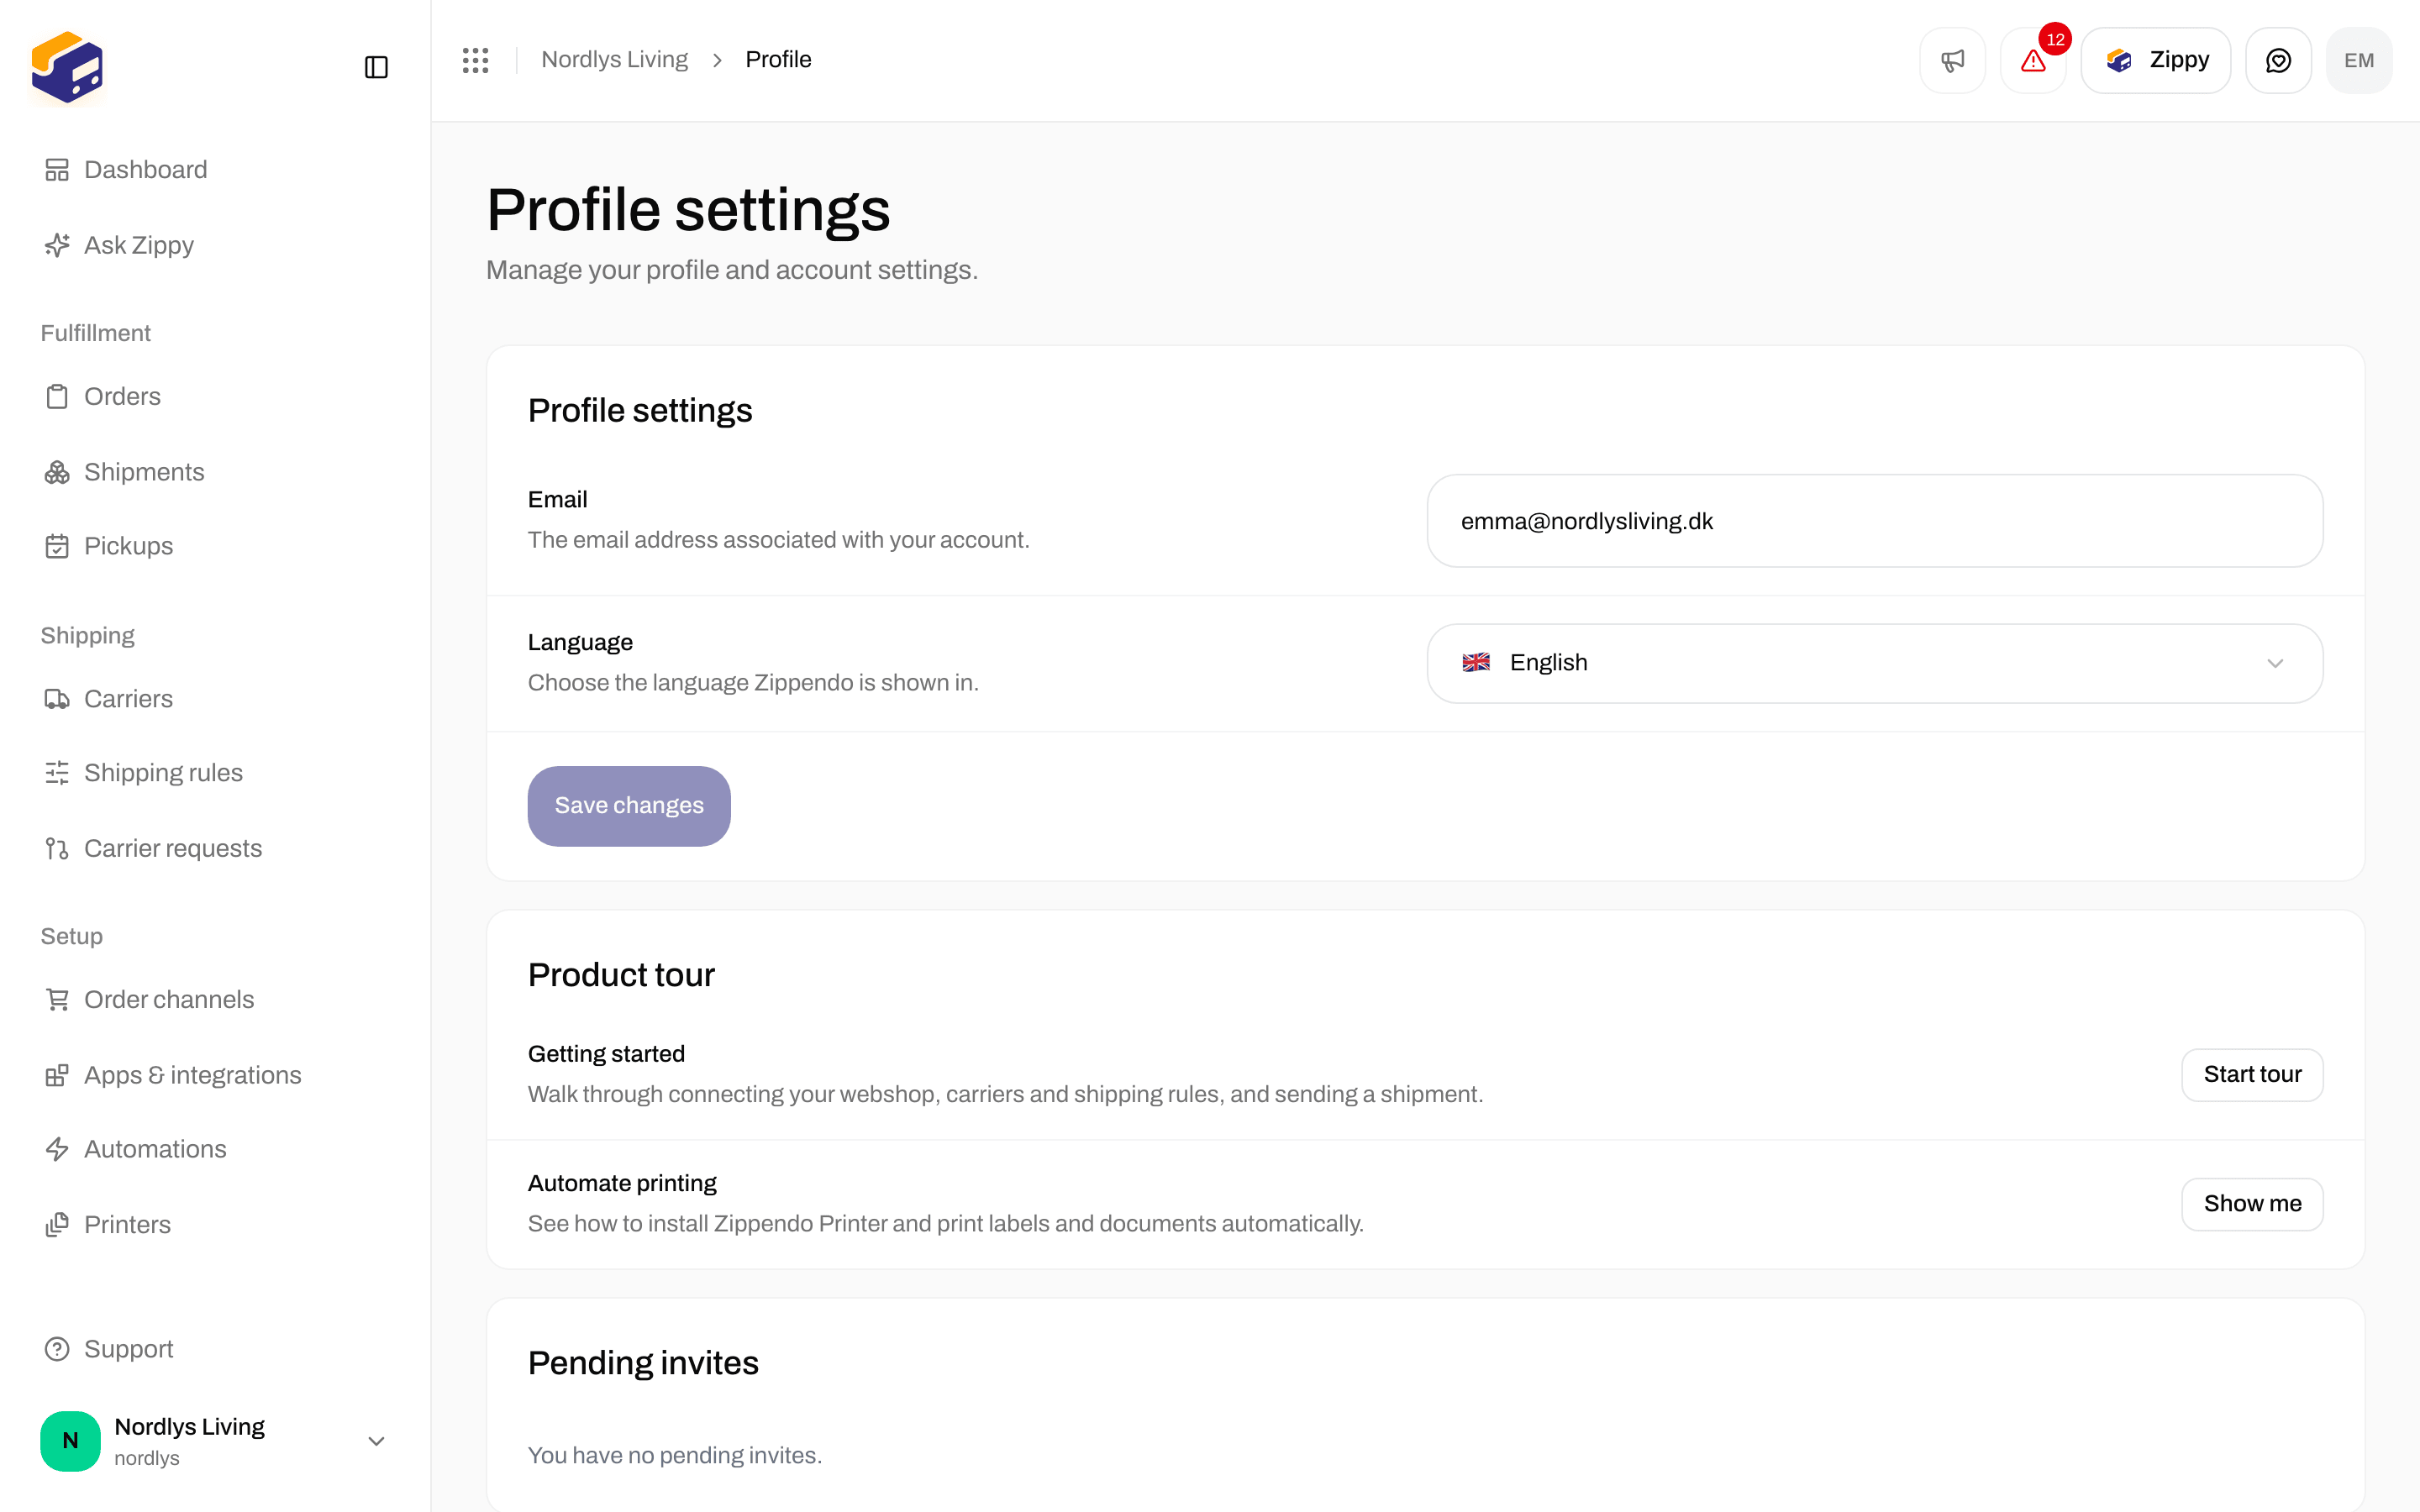Click the Dashboard icon in sidebar
2420x1512 pixels.
pos(57,170)
